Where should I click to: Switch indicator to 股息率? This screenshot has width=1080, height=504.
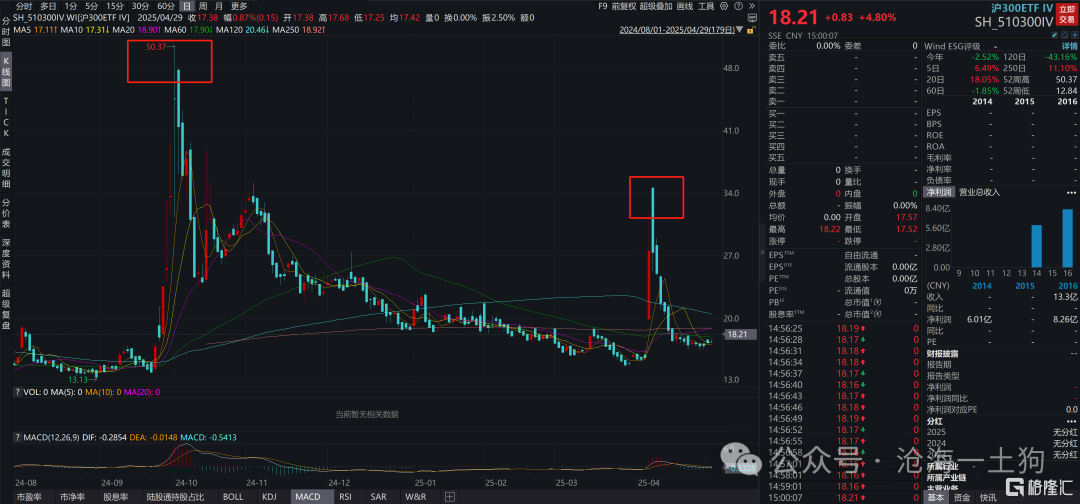[x=115, y=496]
